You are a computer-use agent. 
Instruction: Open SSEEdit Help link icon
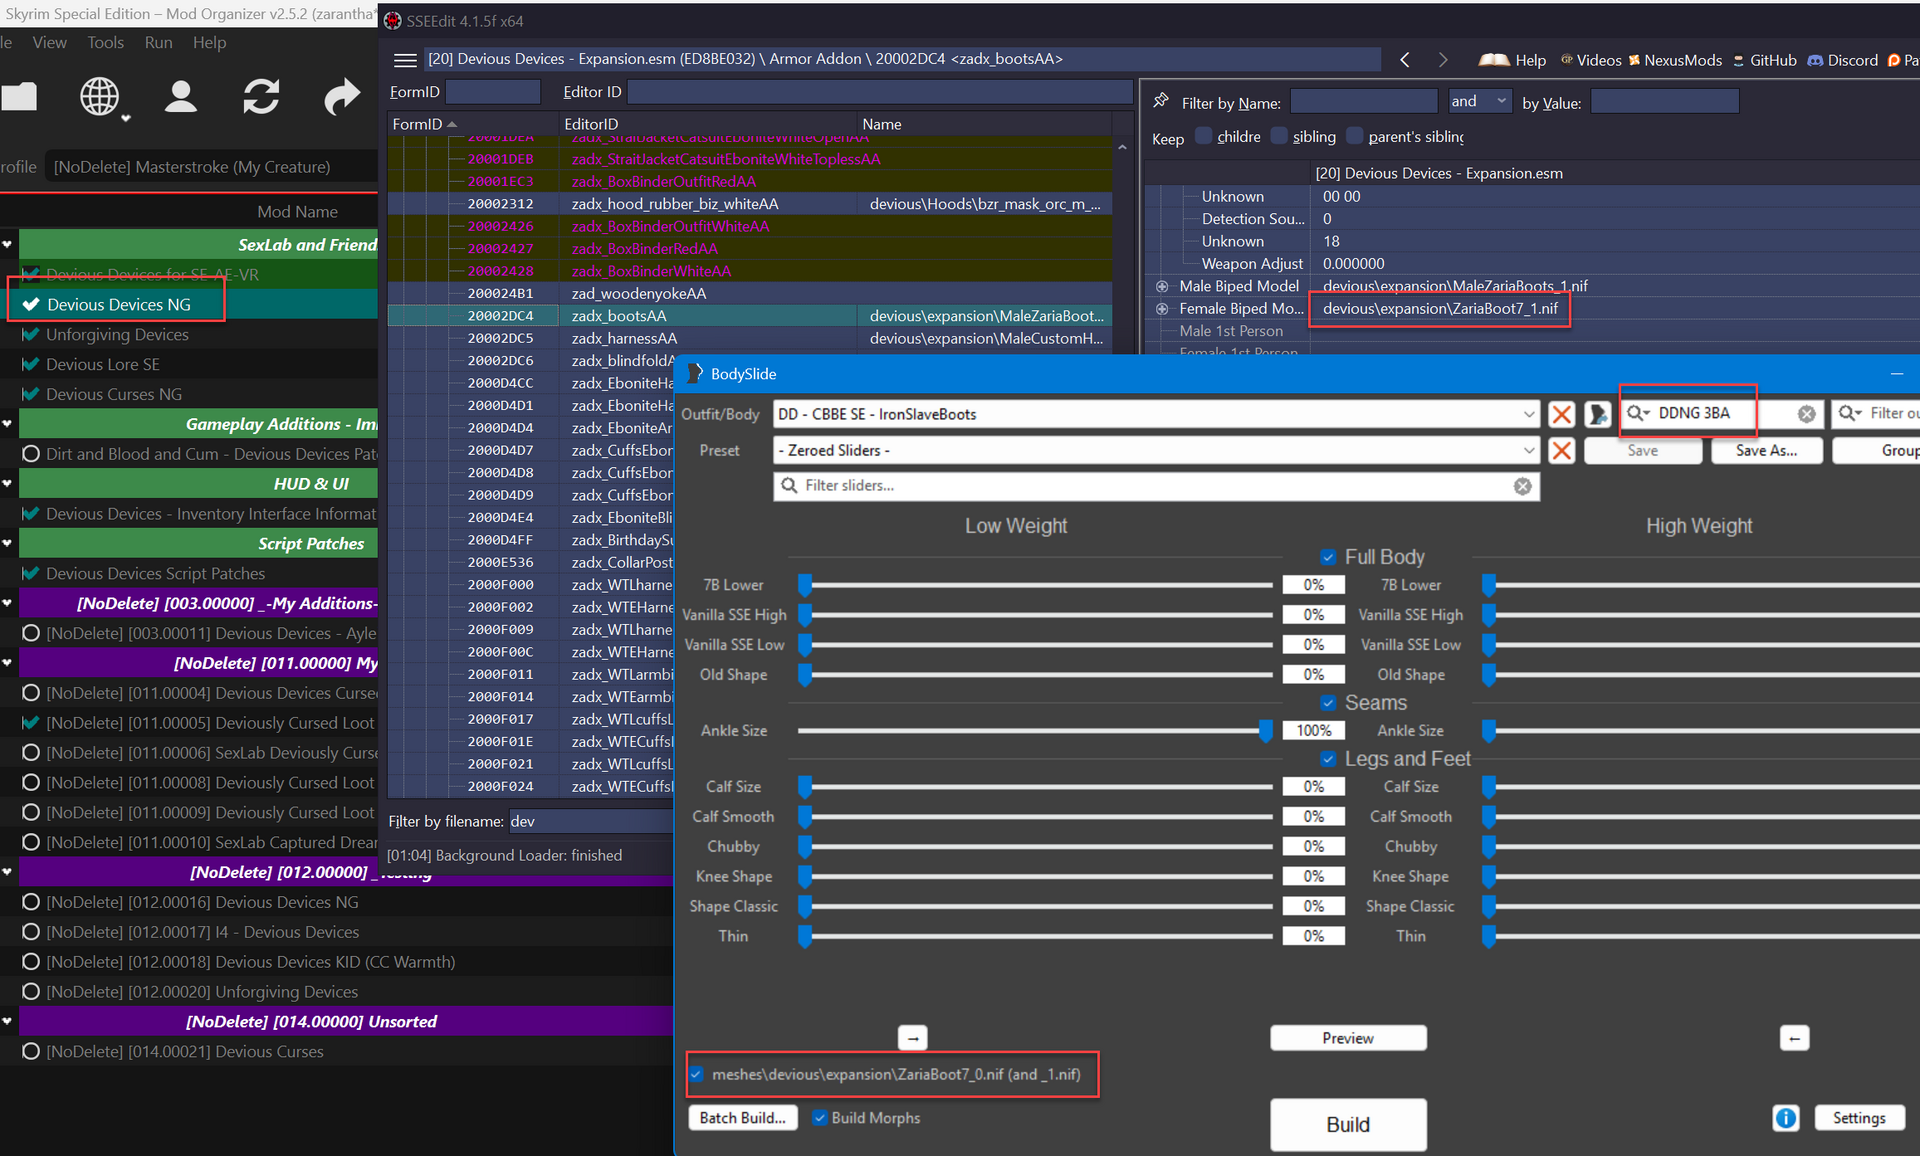click(1512, 60)
